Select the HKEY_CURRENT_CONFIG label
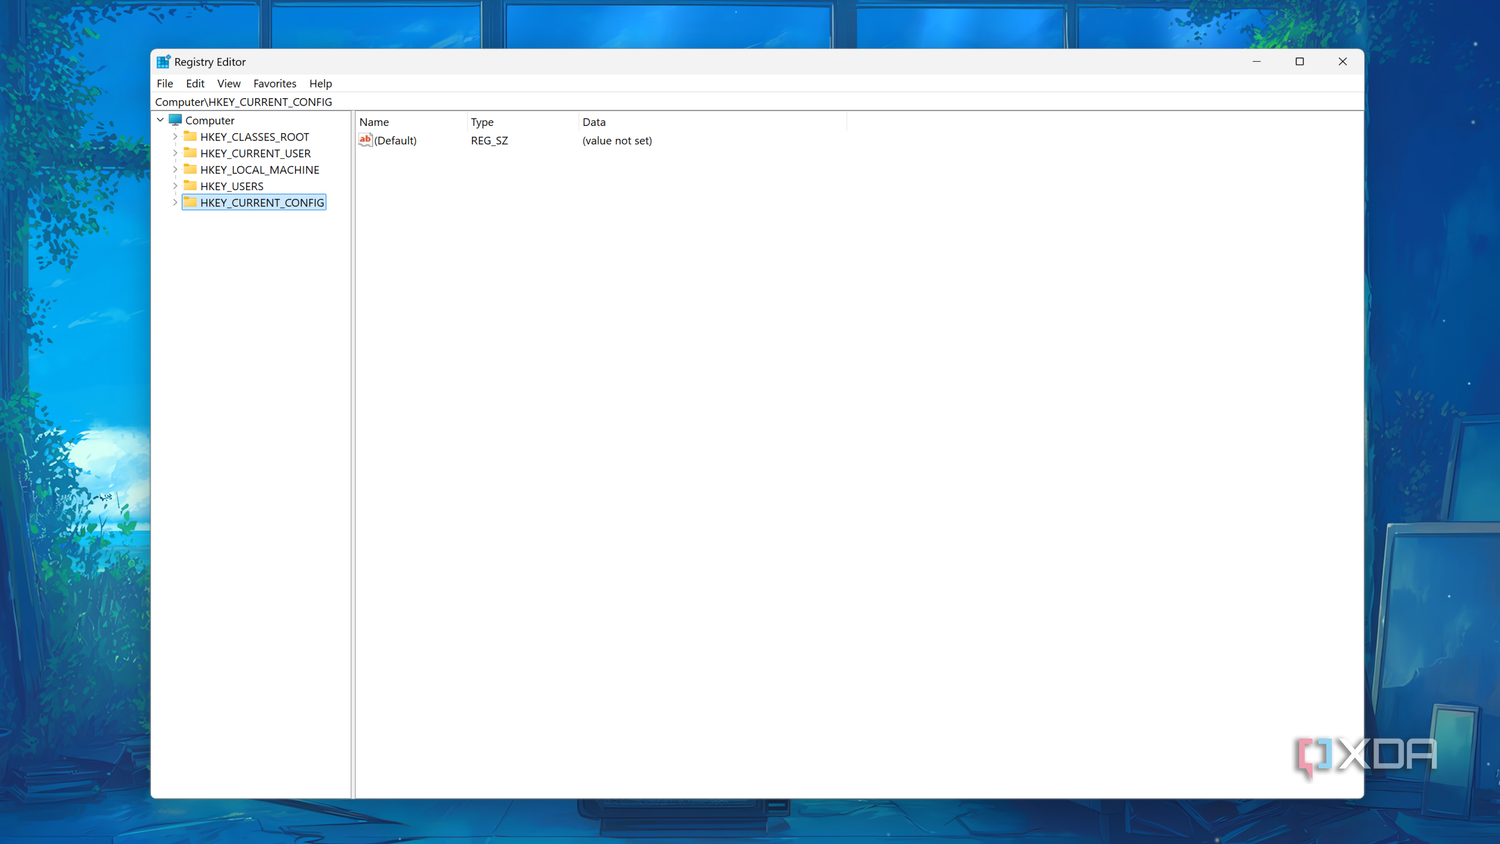 point(262,203)
